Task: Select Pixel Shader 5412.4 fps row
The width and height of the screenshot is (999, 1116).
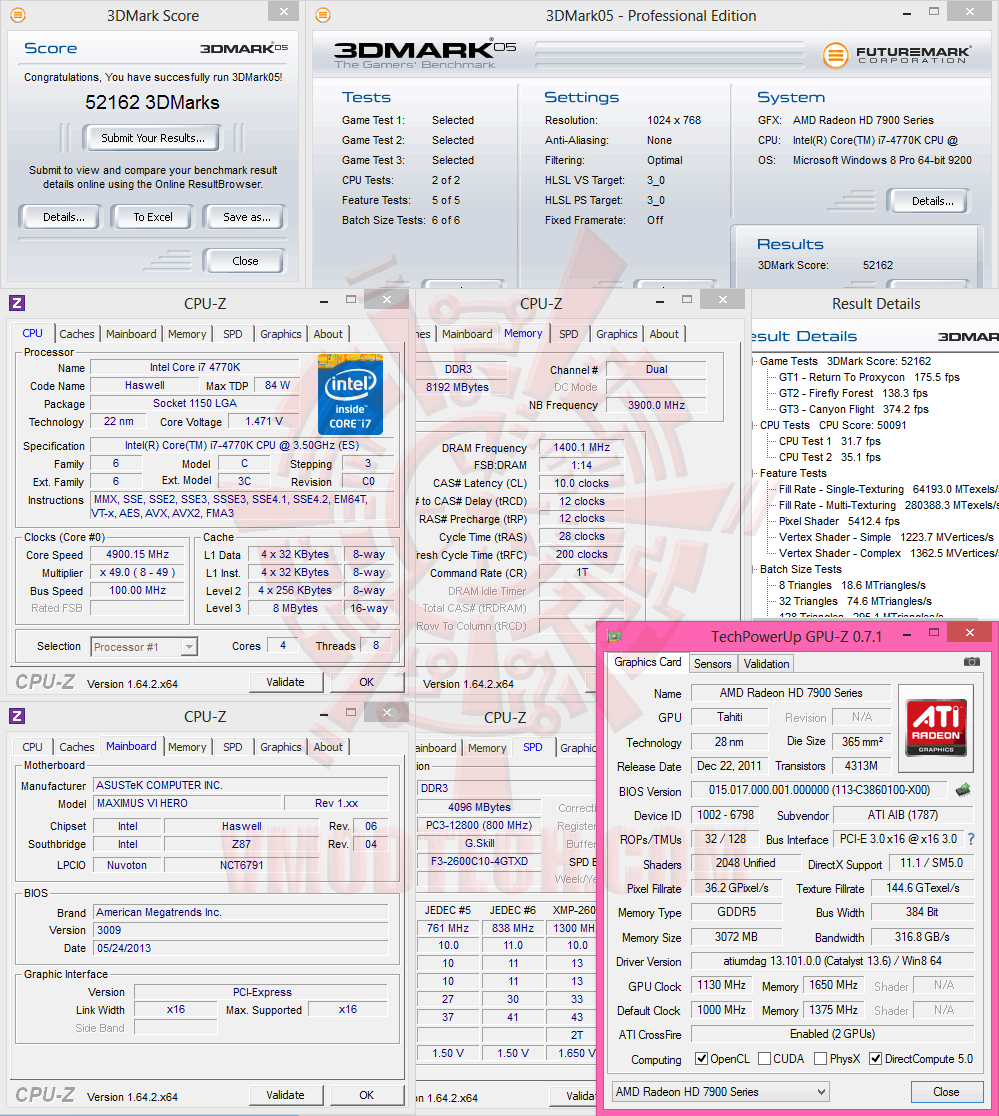Action: click(839, 521)
